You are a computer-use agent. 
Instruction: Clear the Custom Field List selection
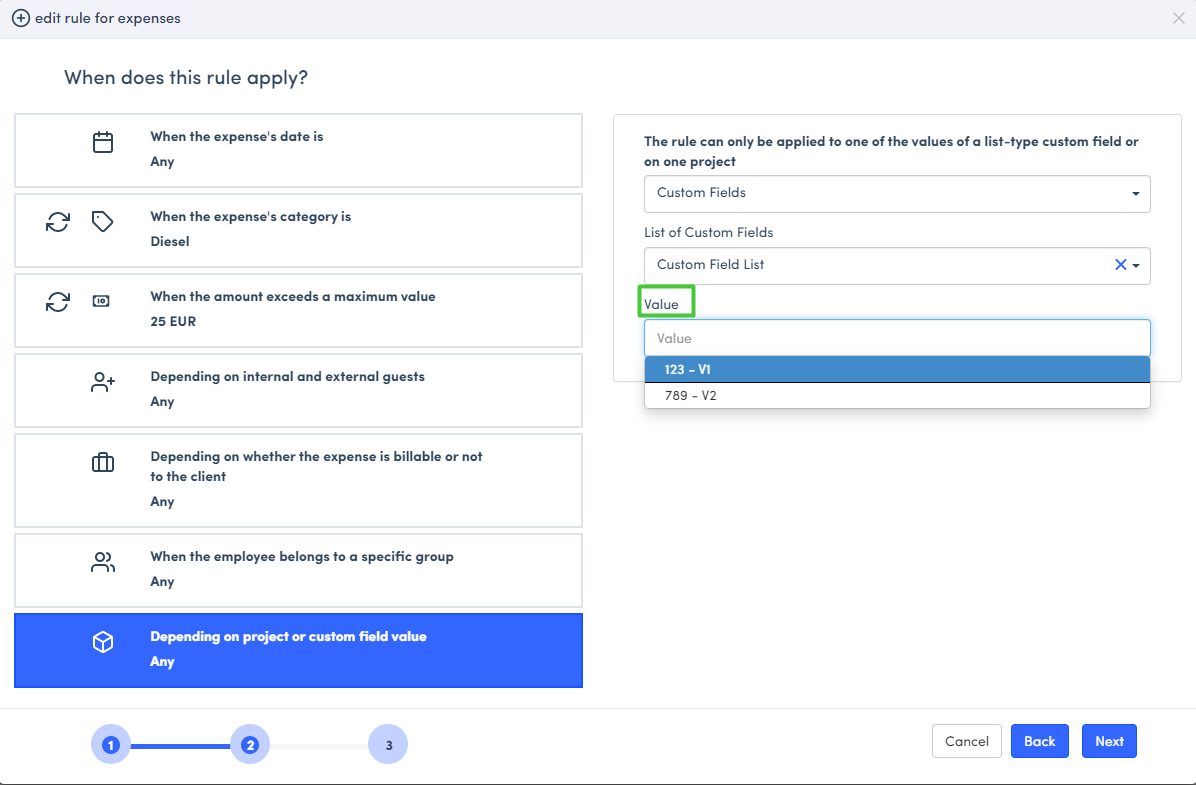coord(1120,265)
